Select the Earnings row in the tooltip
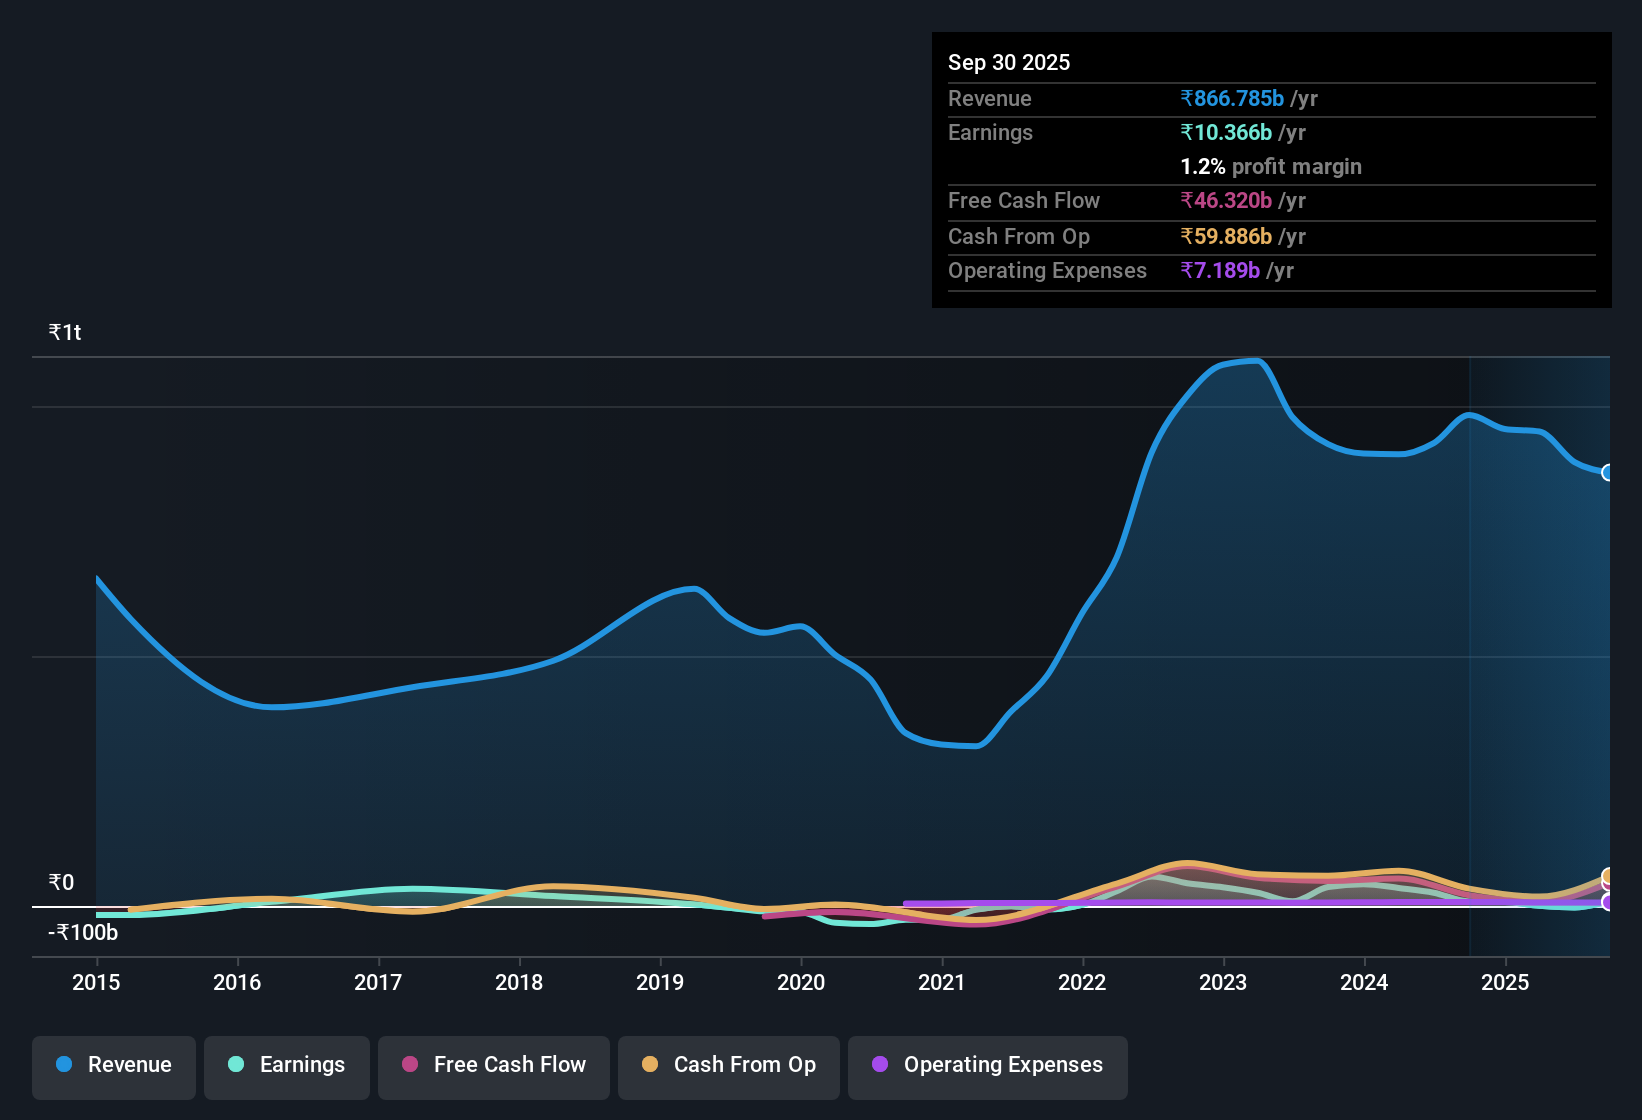The width and height of the screenshot is (1642, 1120). tap(1270, 132)
